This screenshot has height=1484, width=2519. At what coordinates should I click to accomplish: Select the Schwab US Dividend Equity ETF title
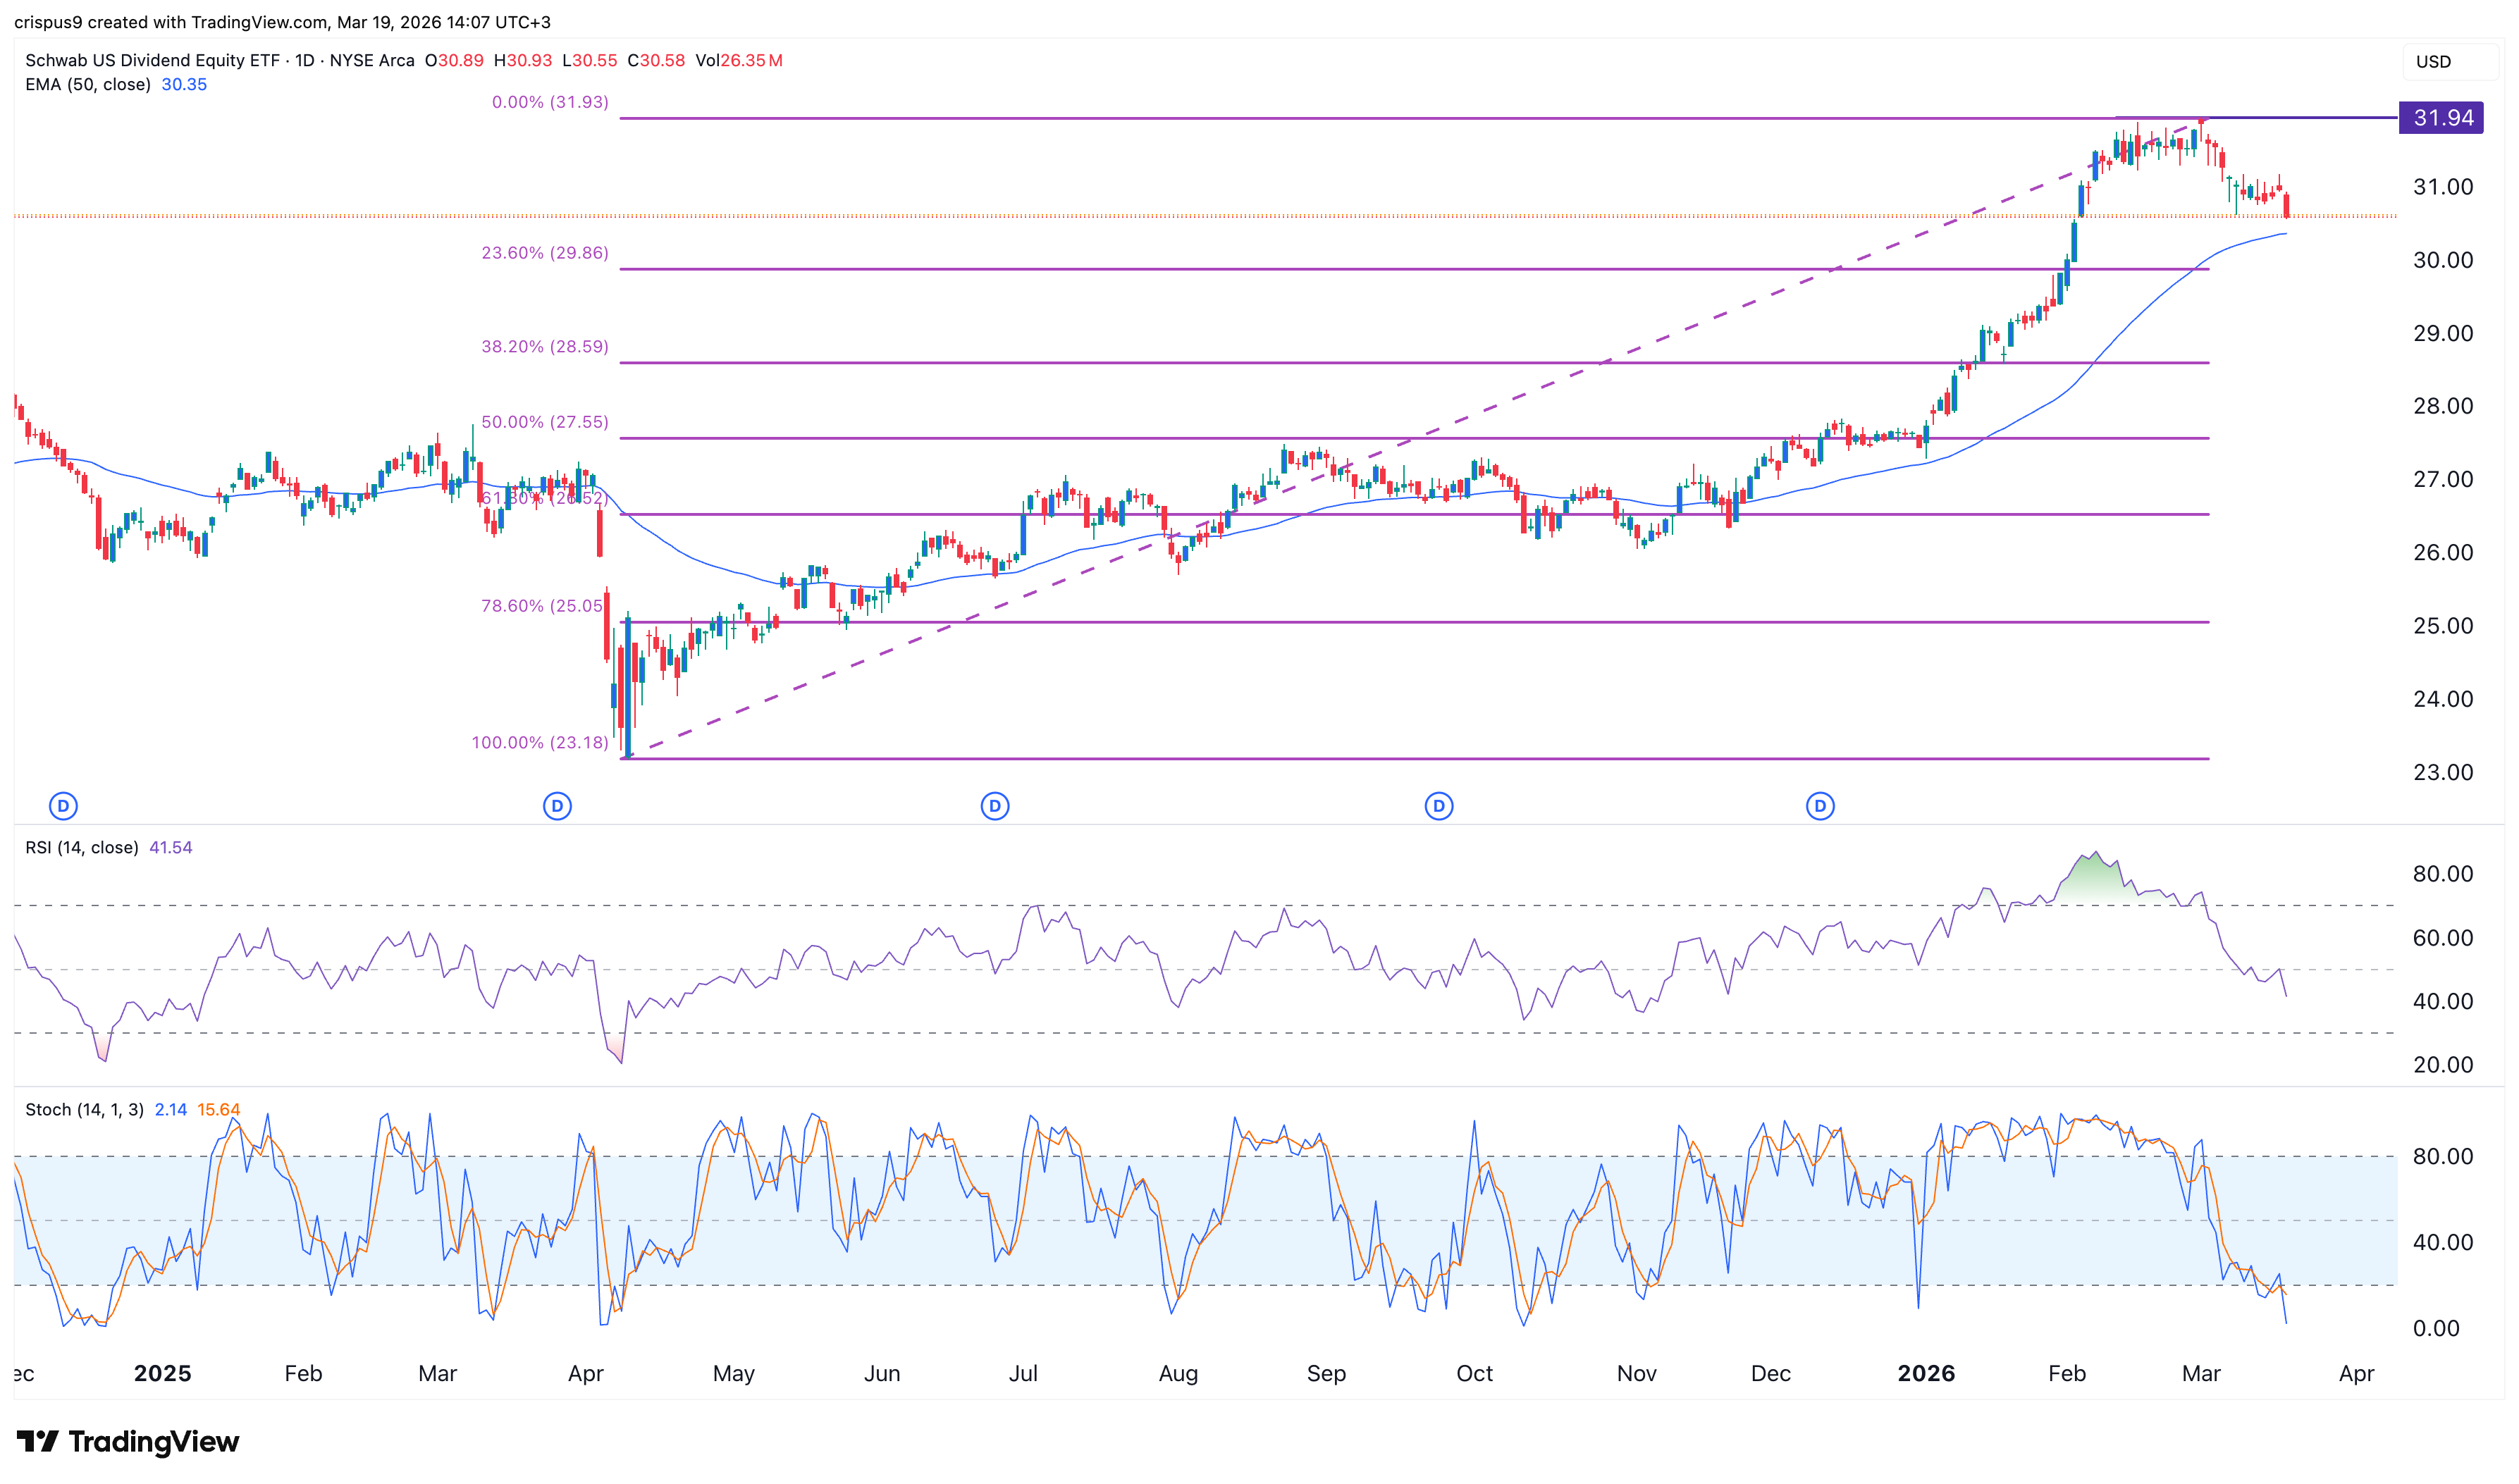point(152,60)
